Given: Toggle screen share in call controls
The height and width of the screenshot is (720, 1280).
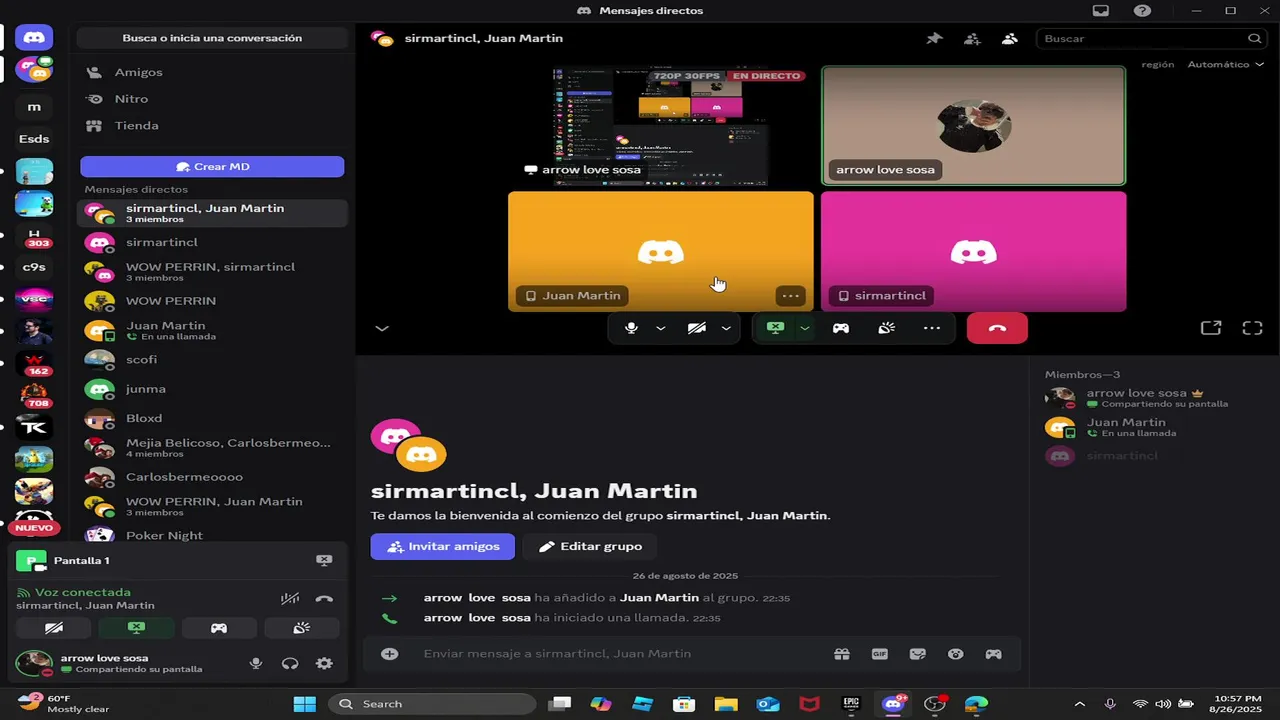Looking at the screenshot, I should coord(775,328).
